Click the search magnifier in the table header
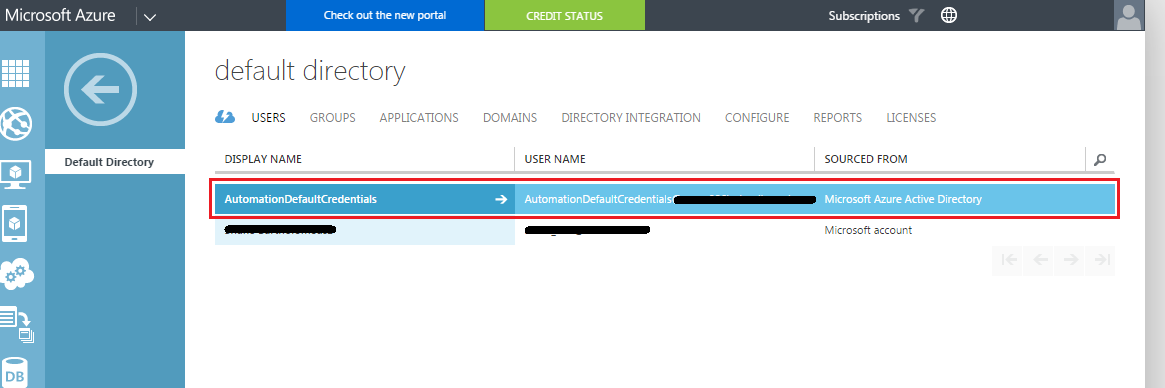 1100,159
